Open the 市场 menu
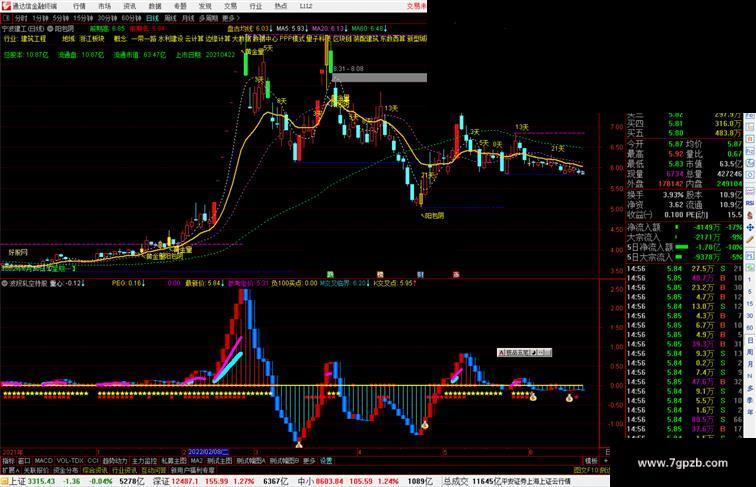 coord(104,6)
